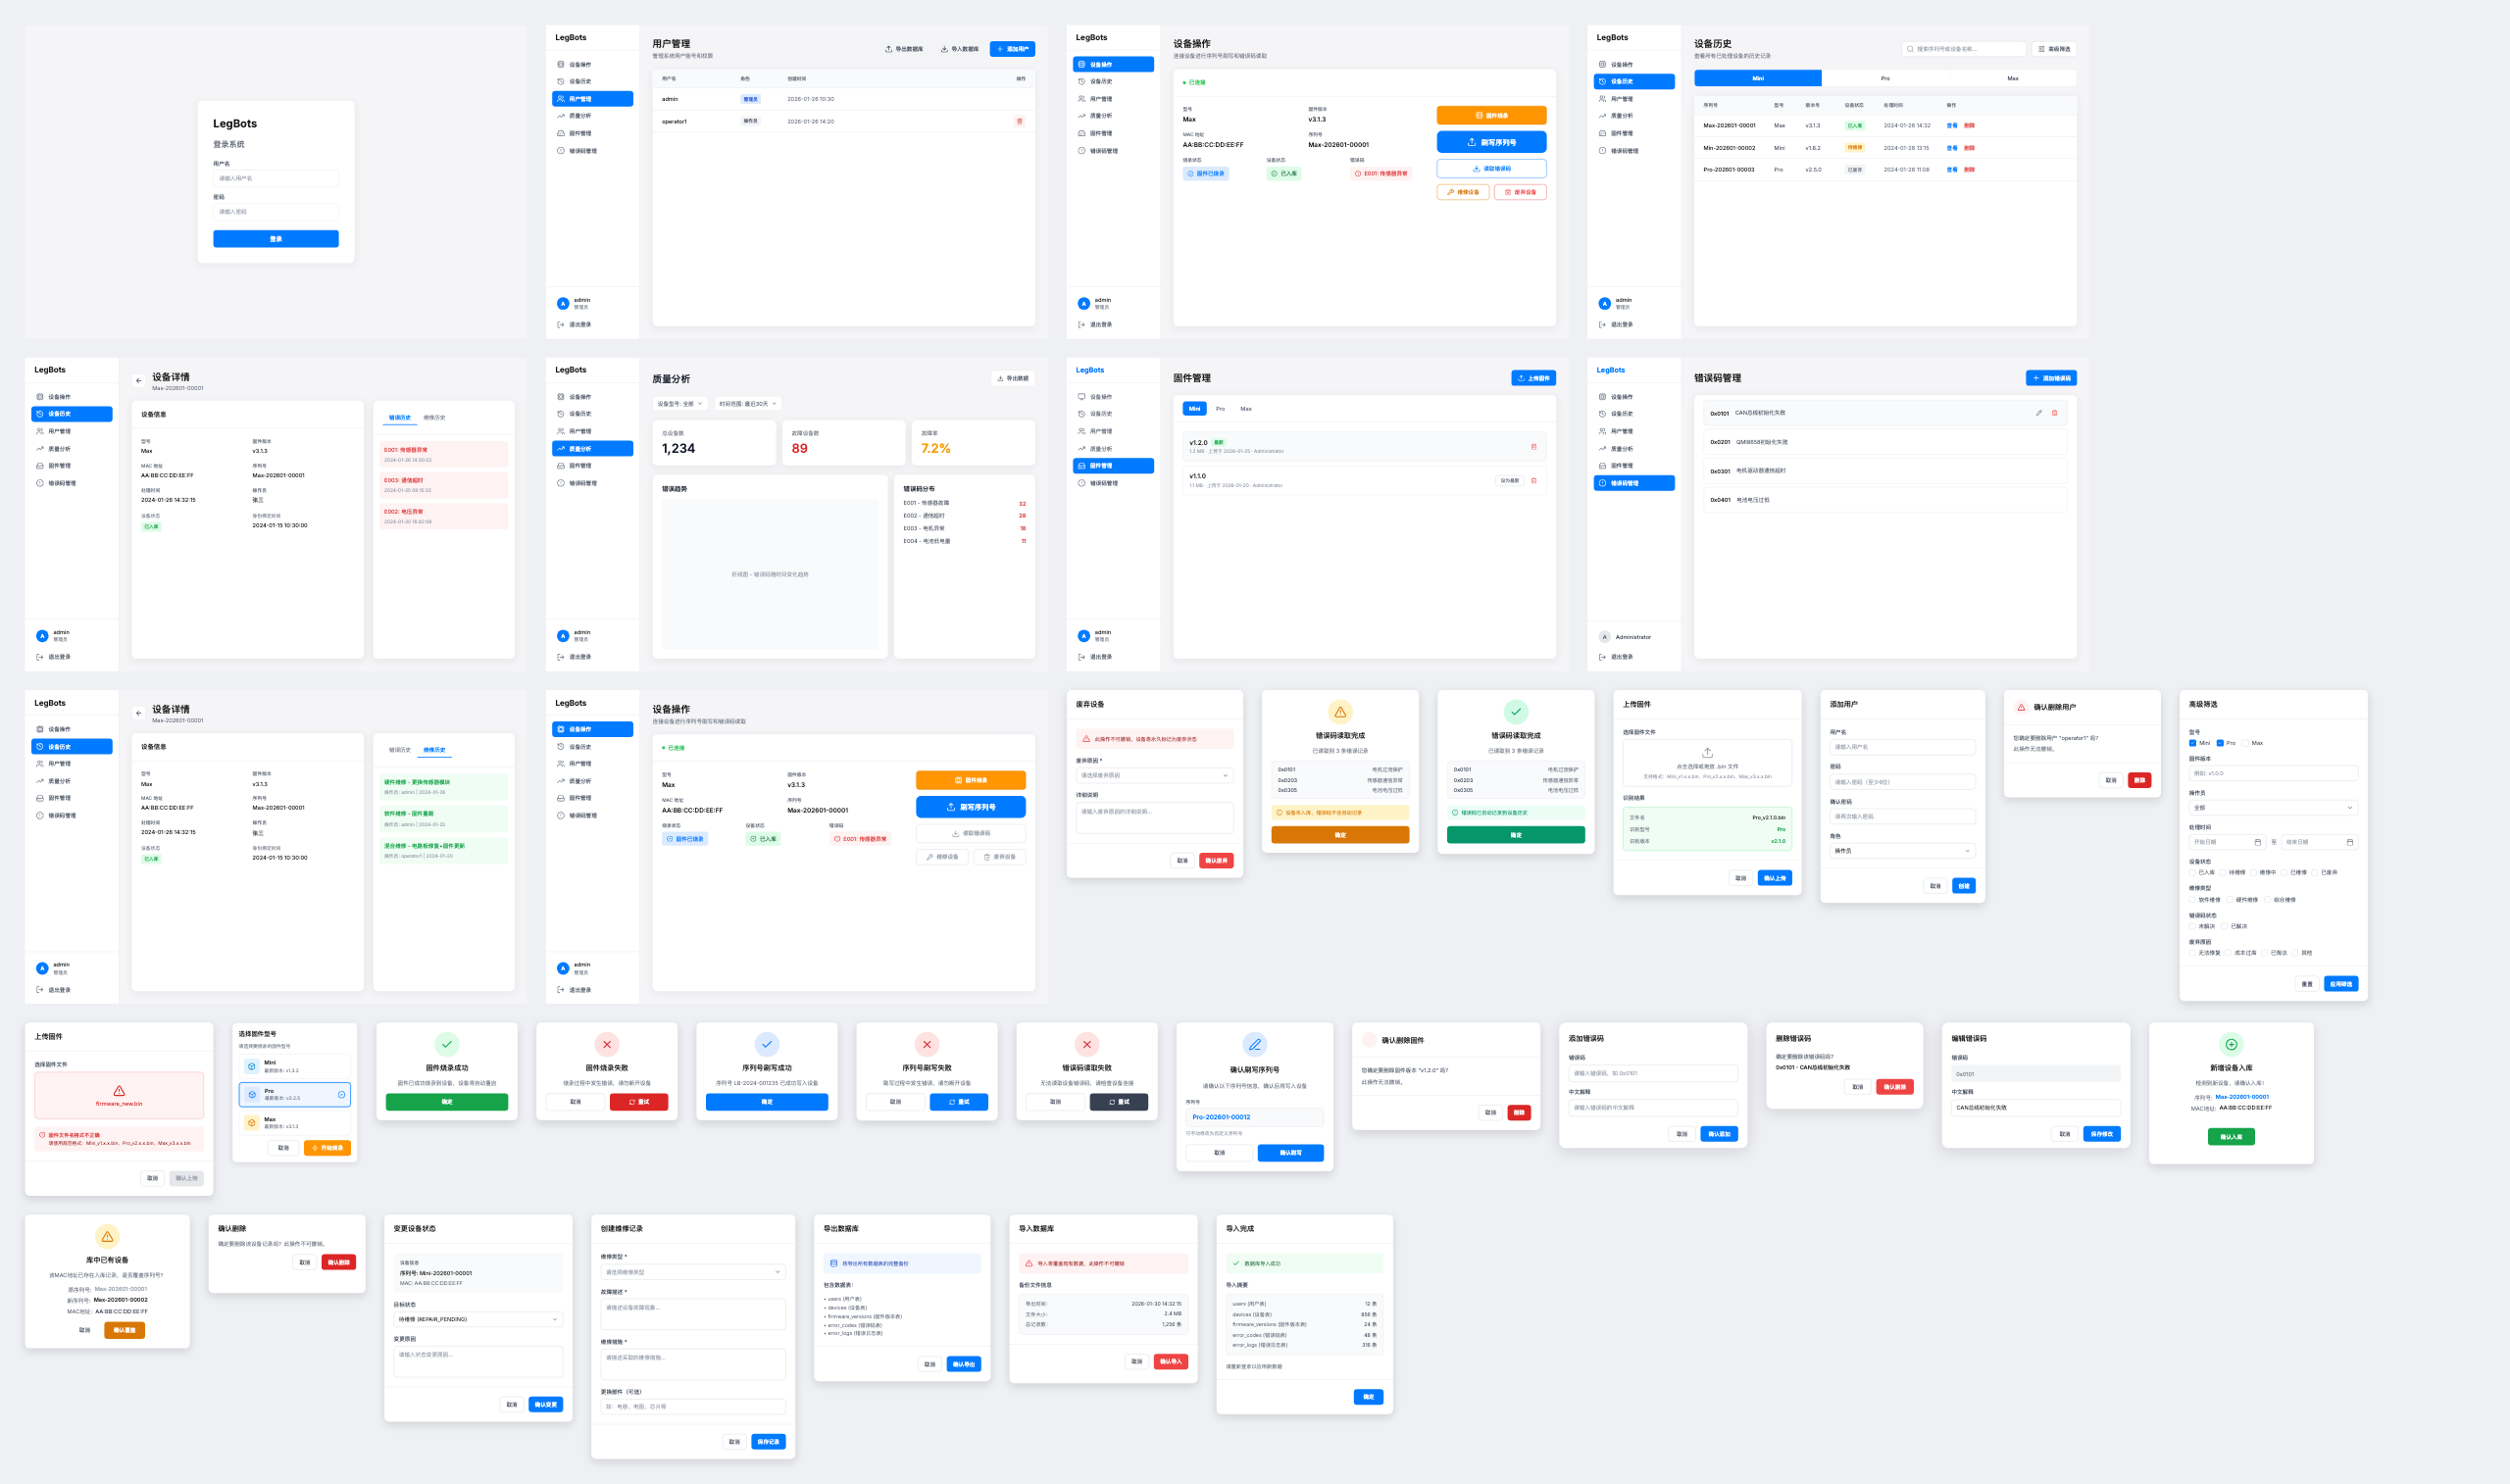Switch to Max tab in 设备历史
The image size is (2510, 1484).
tap(2012, 78)
